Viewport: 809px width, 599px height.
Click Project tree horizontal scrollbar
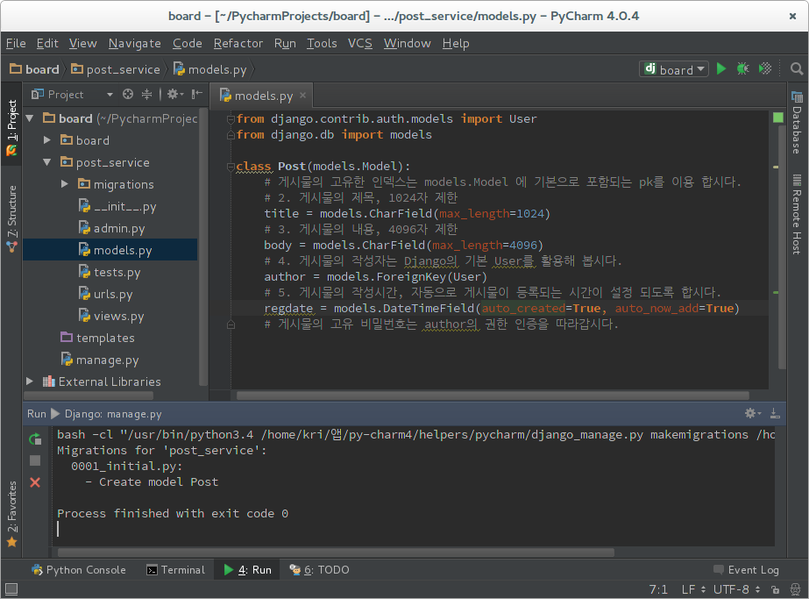point(88,396)
